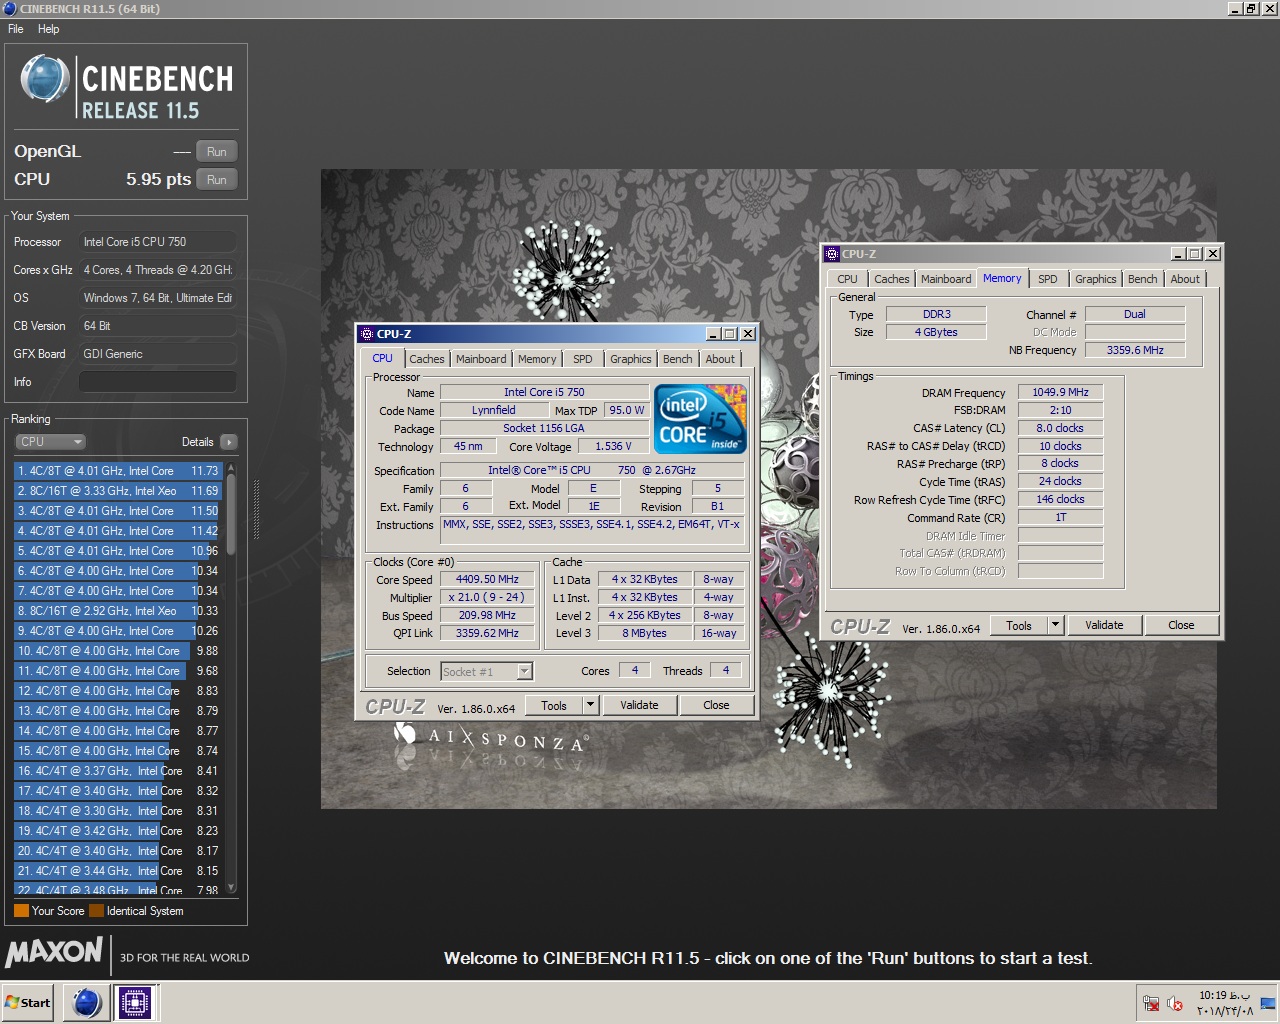
Task: Run the OpenGL benchmark
Action: tap(217, 152)
